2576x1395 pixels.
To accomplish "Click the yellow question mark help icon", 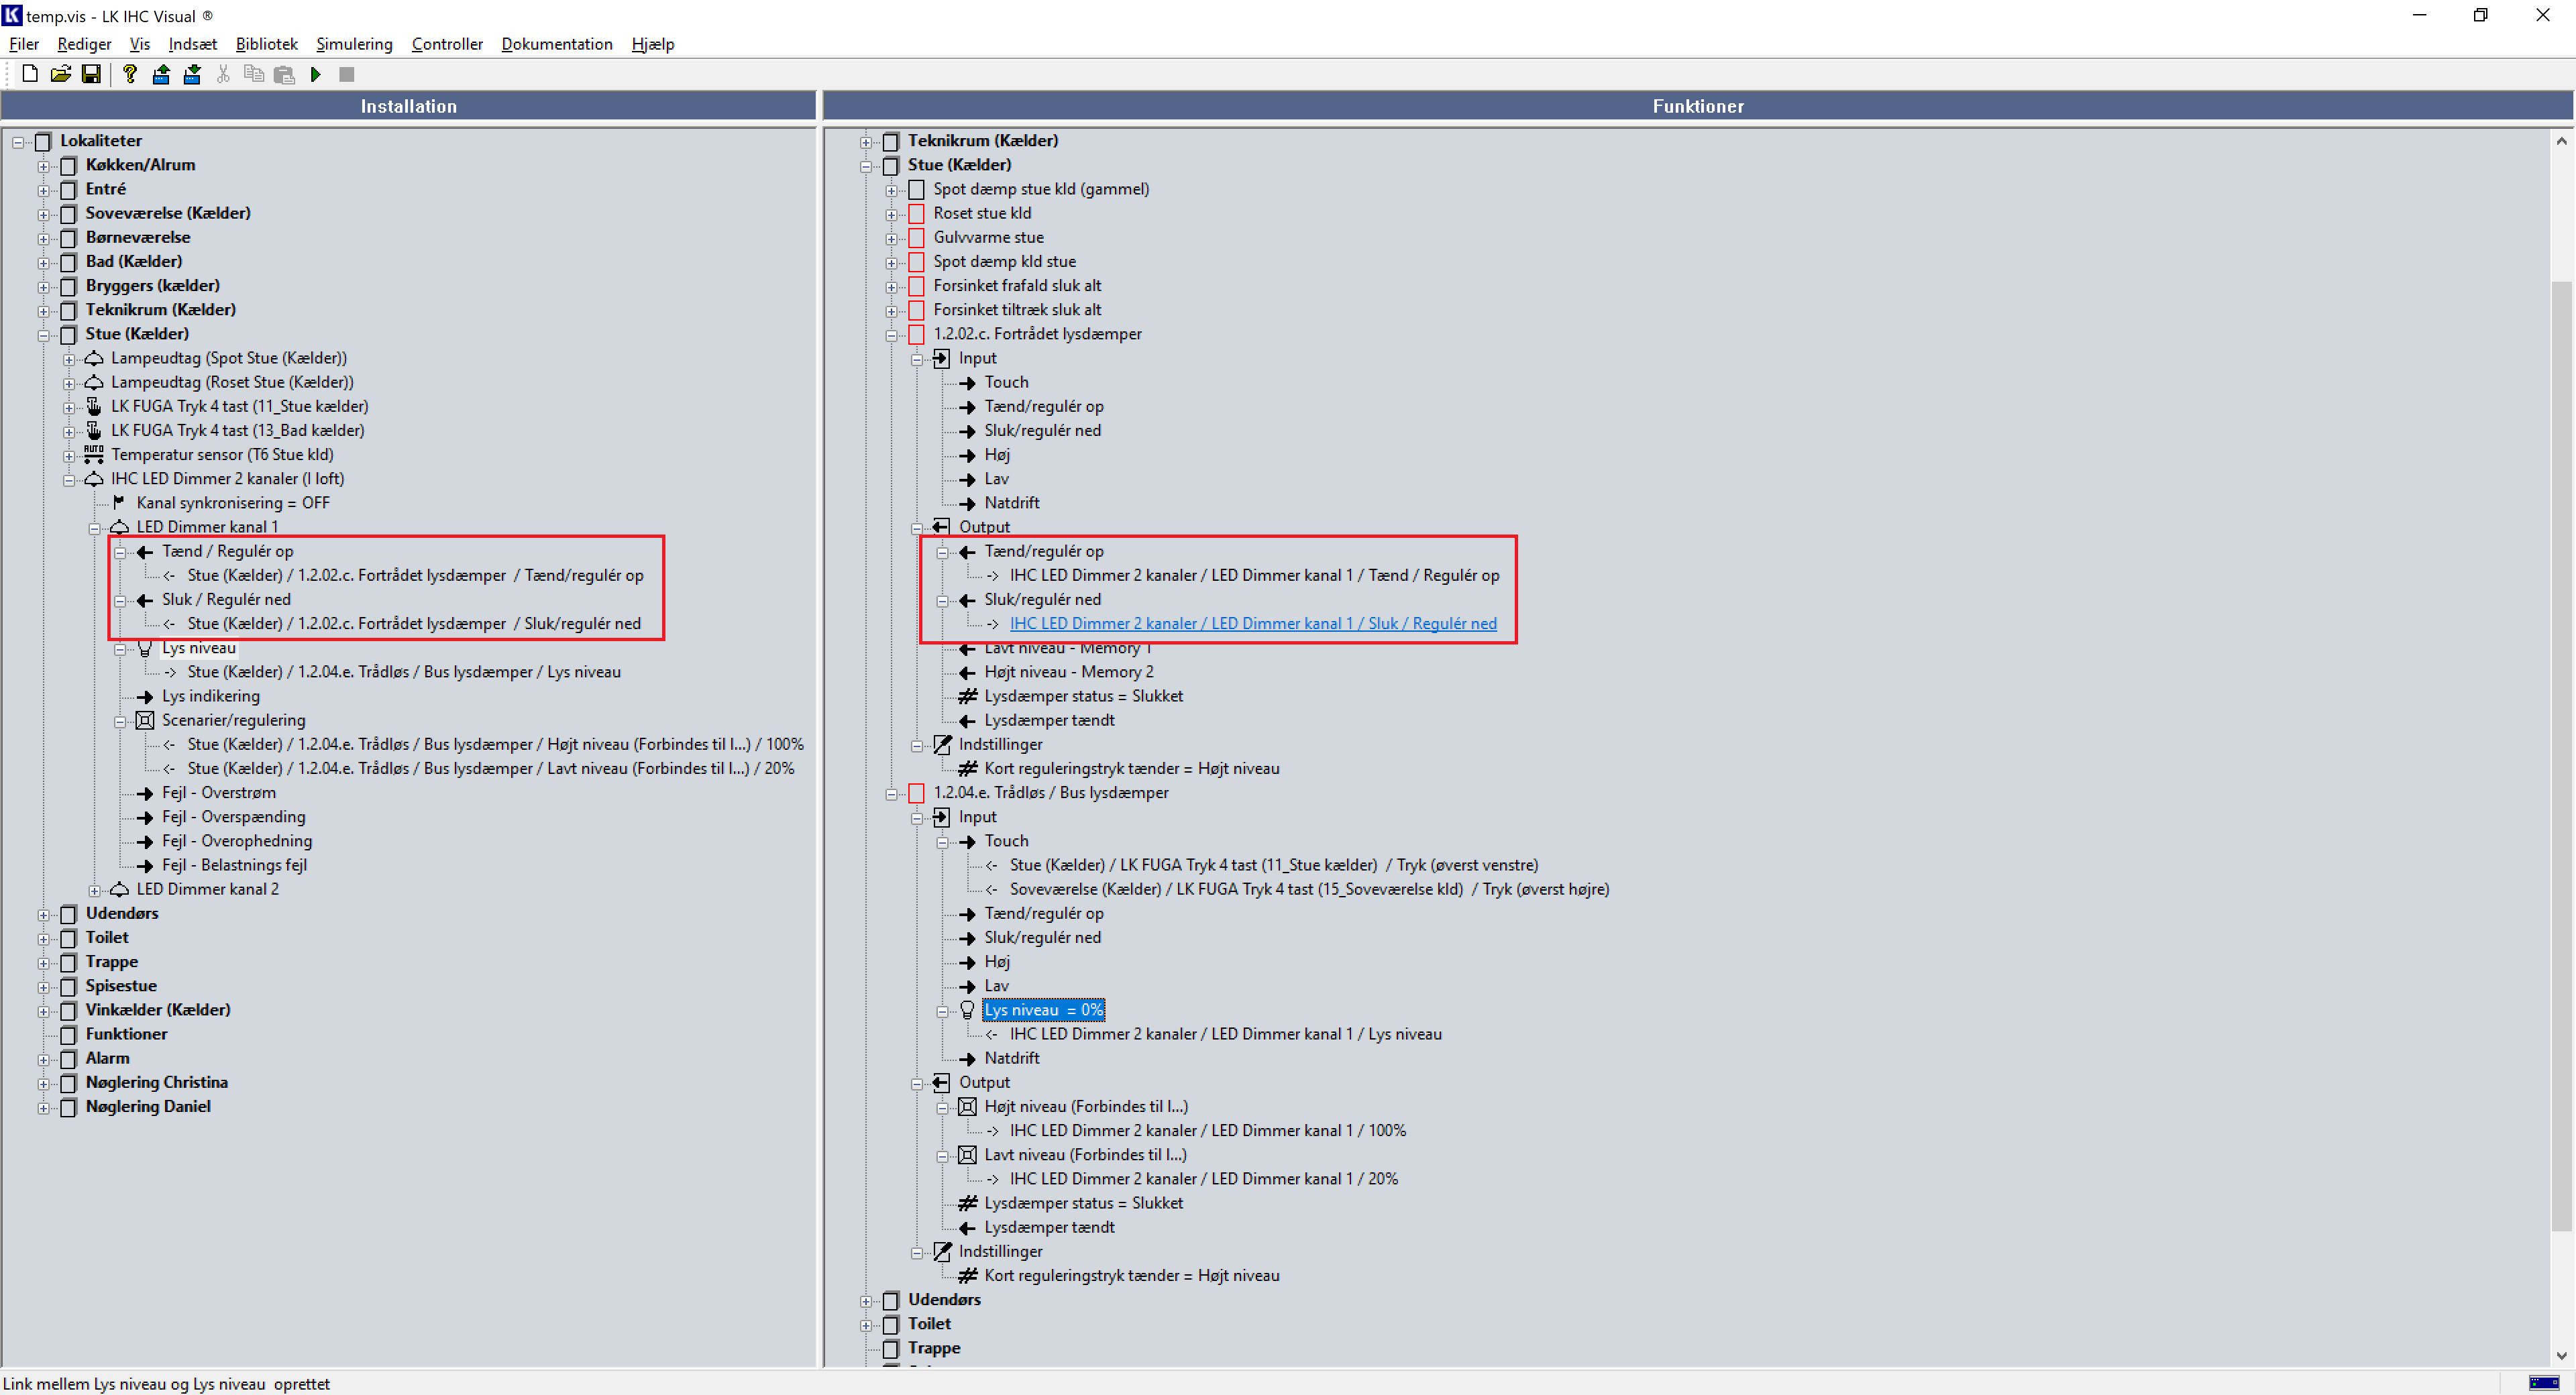I will [x=129, y=74].
